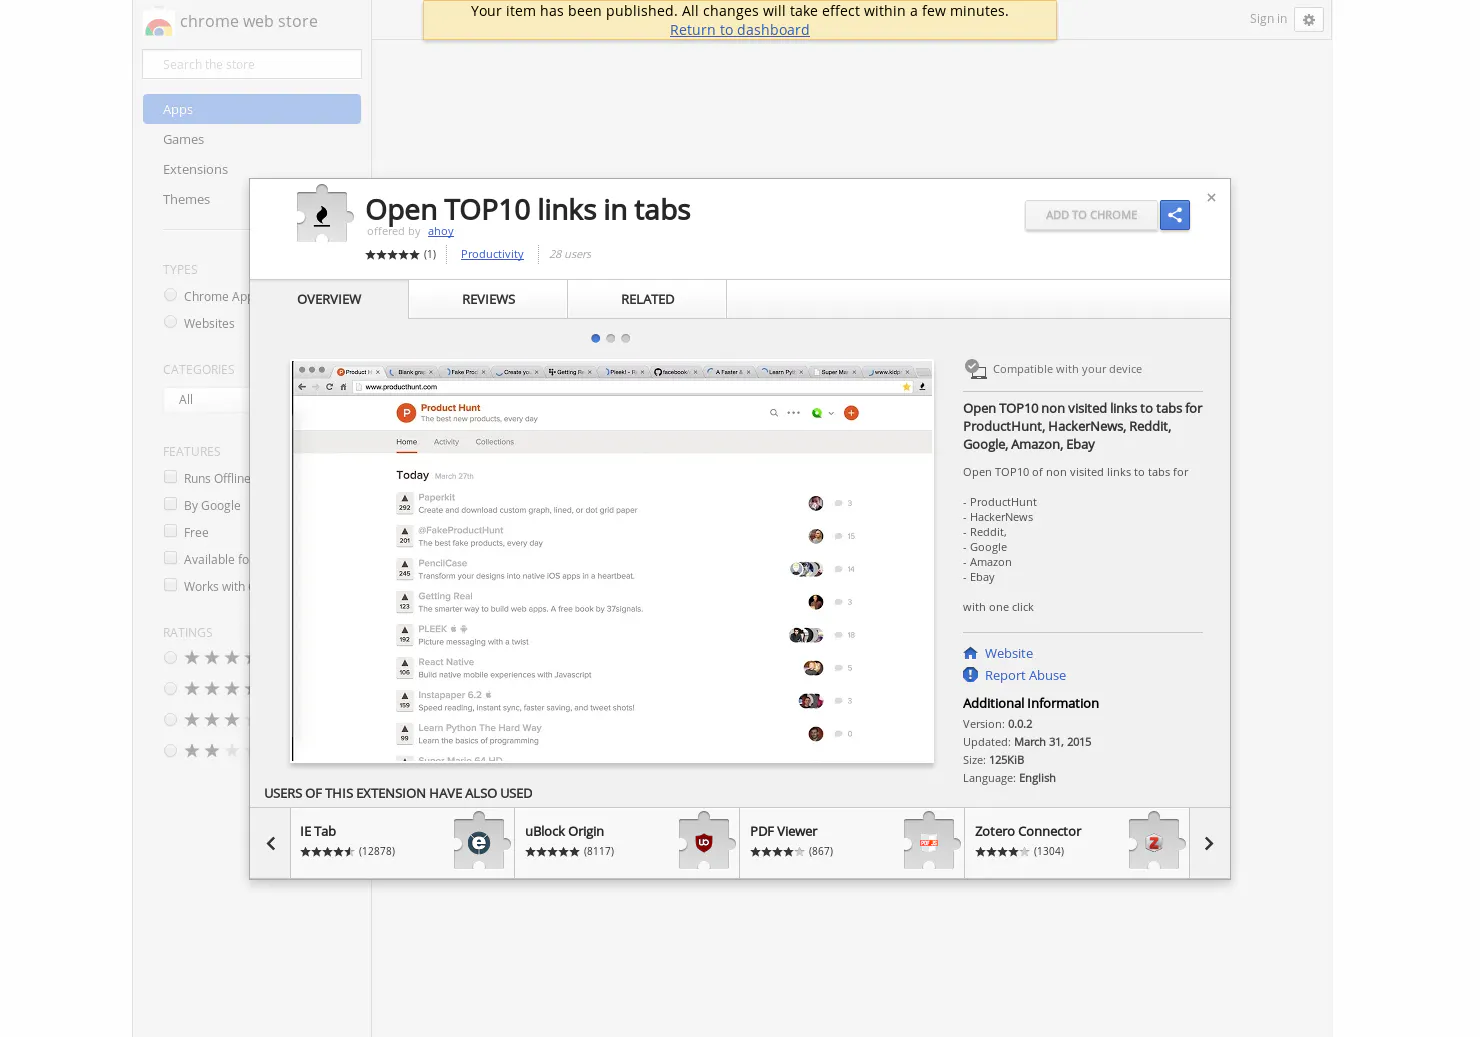
Task: Select Games in the sidebar
Action: (183, 139)
